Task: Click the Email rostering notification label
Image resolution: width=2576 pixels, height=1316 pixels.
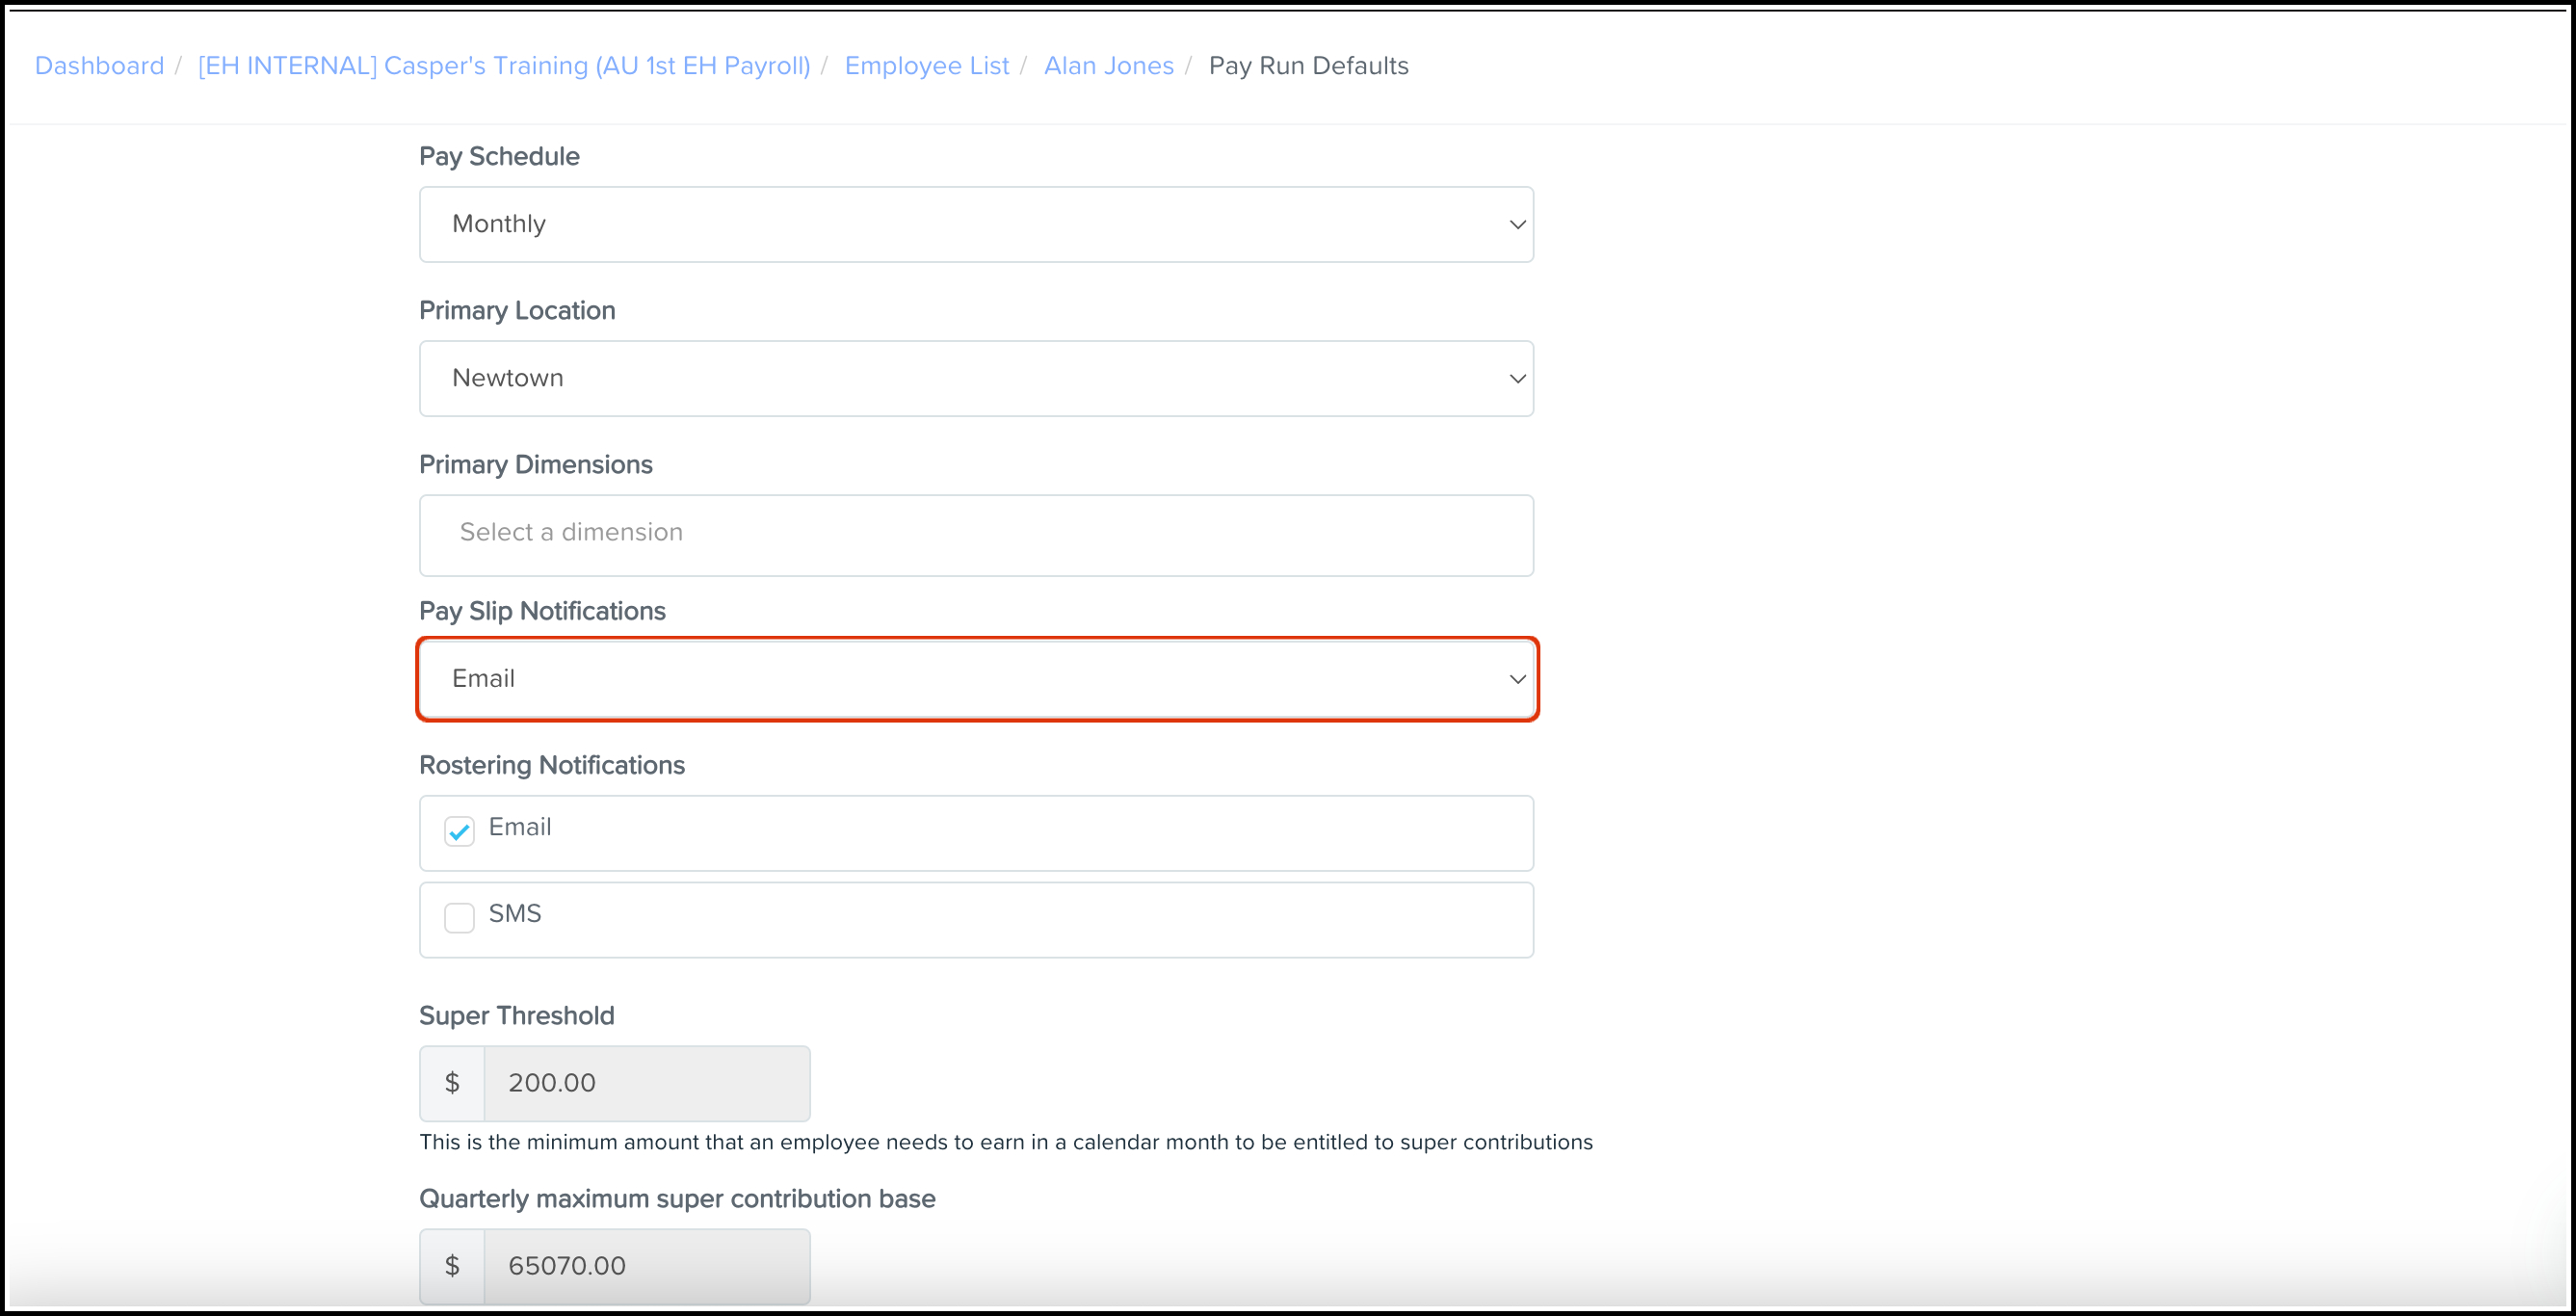Action: click(519, 827)
